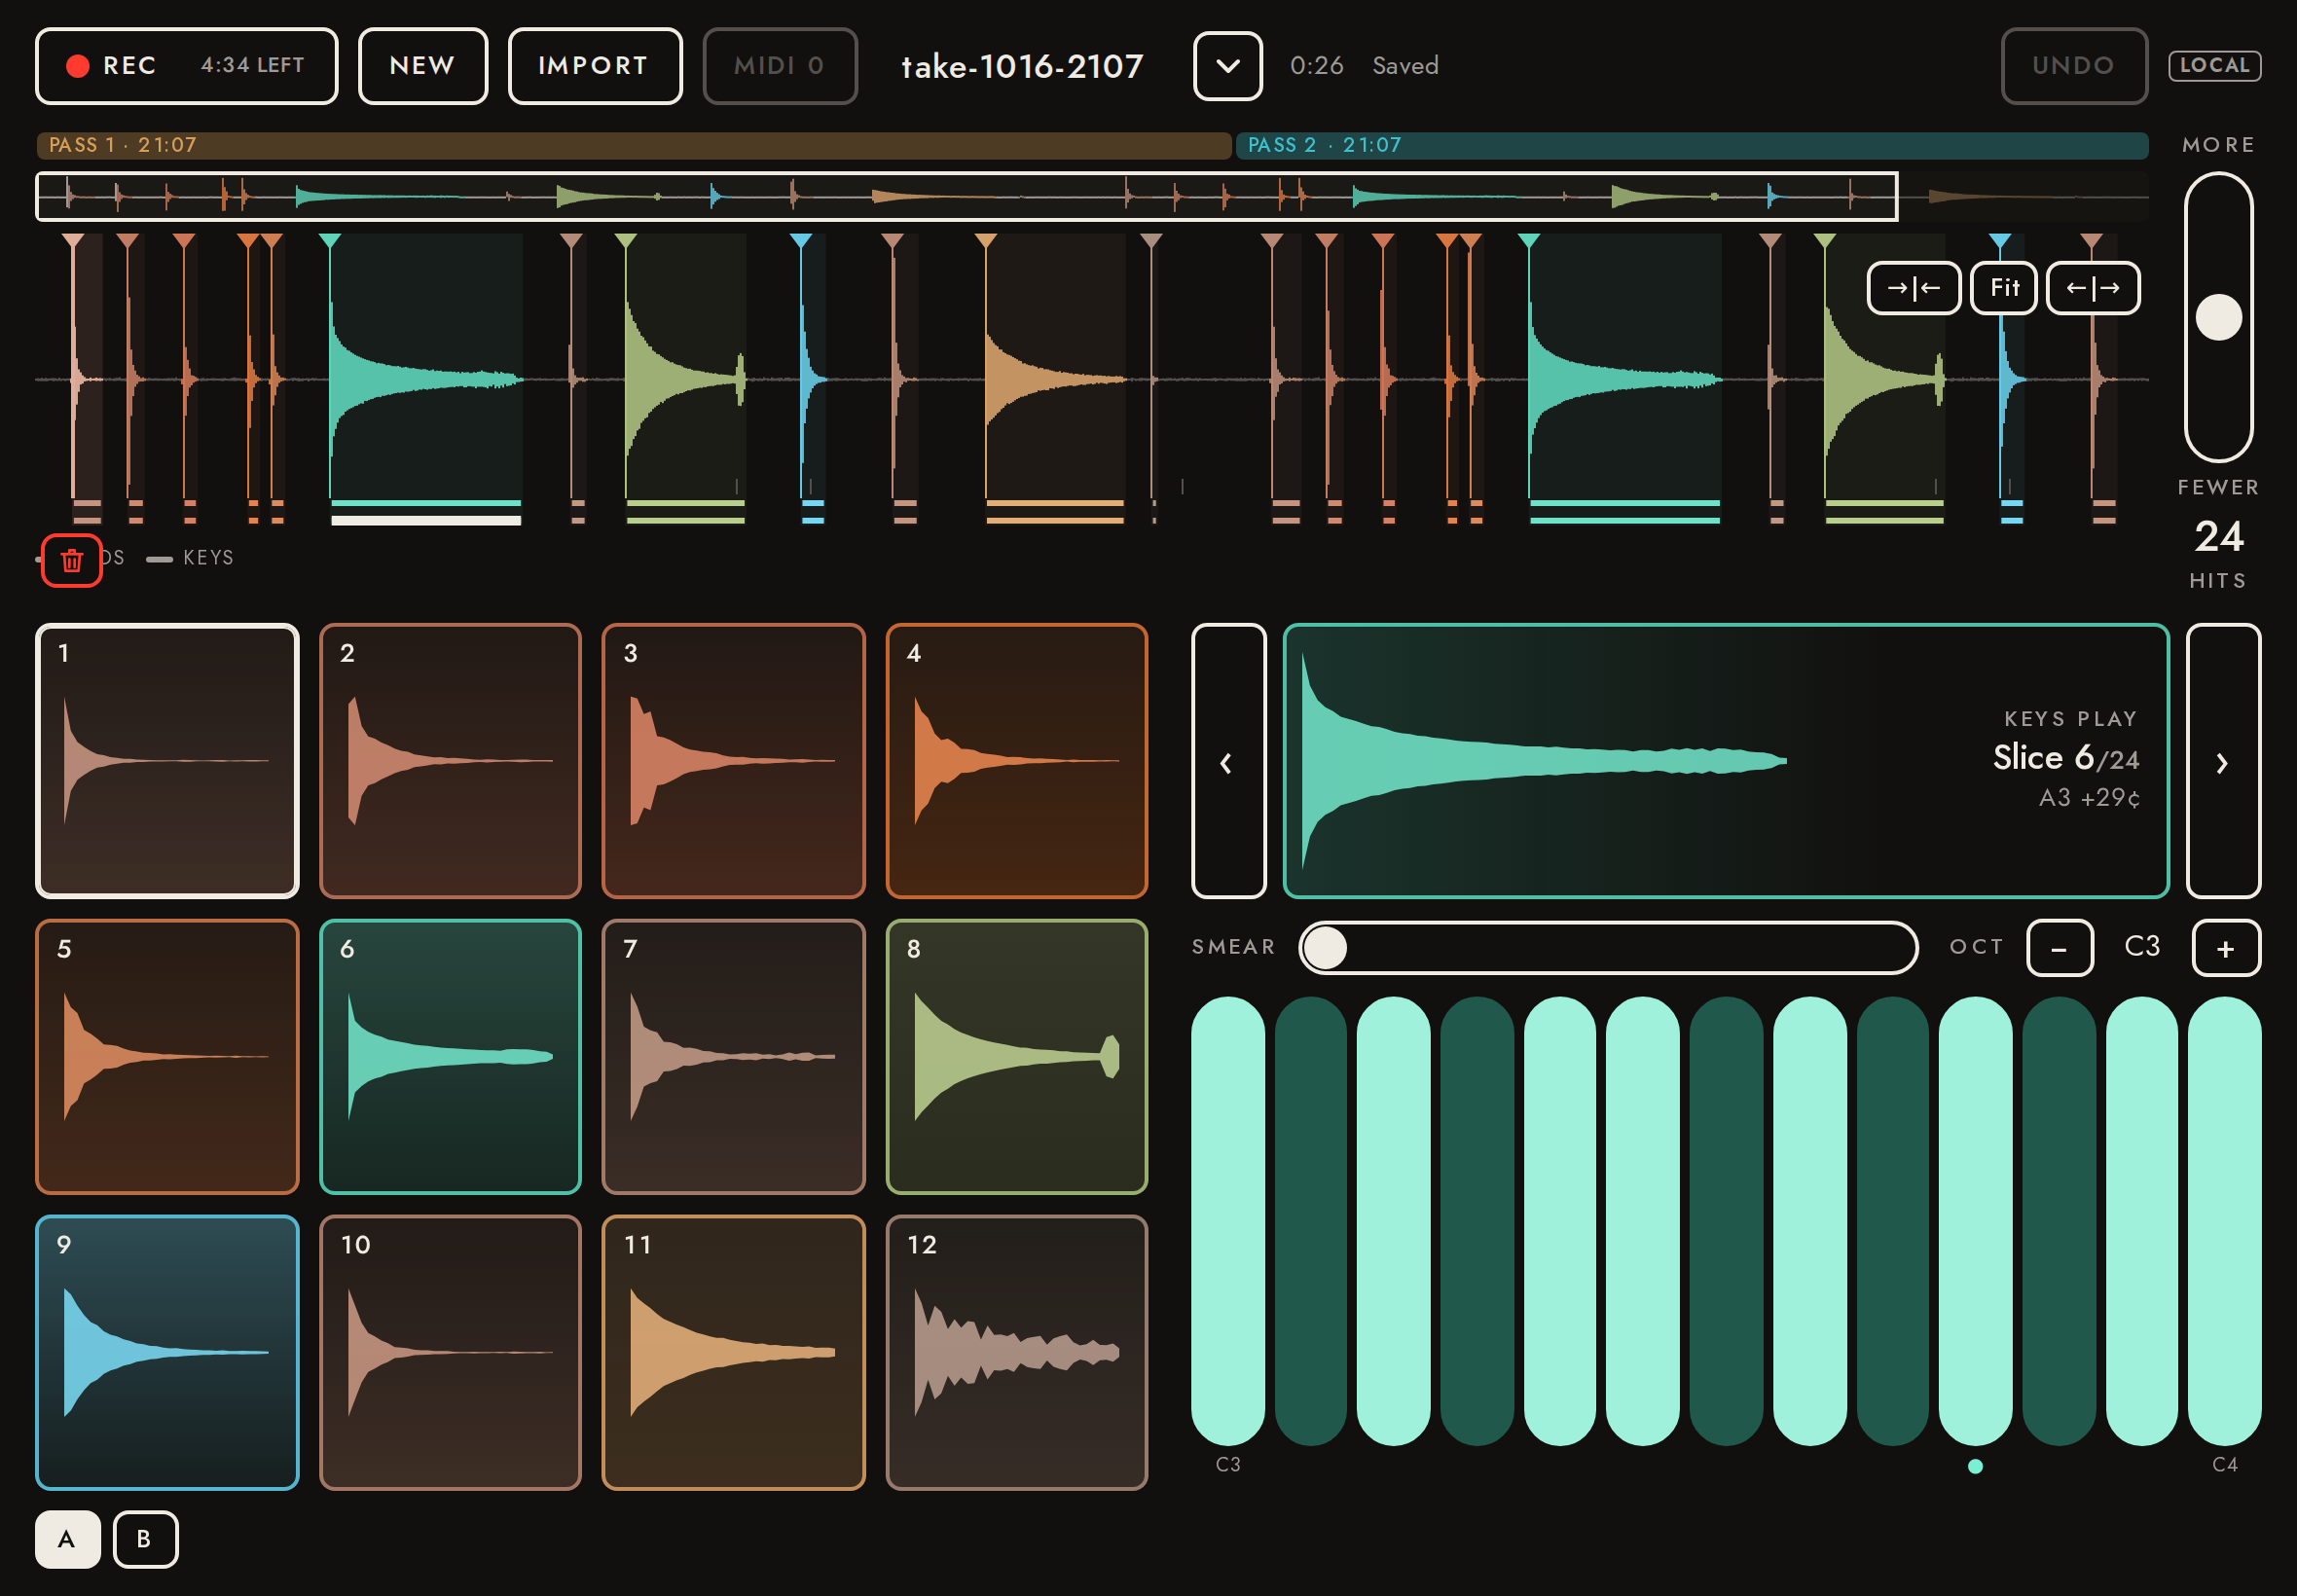Click the KEYS legend label
The image size is (2297, 1596).
(x=208, y=558)
